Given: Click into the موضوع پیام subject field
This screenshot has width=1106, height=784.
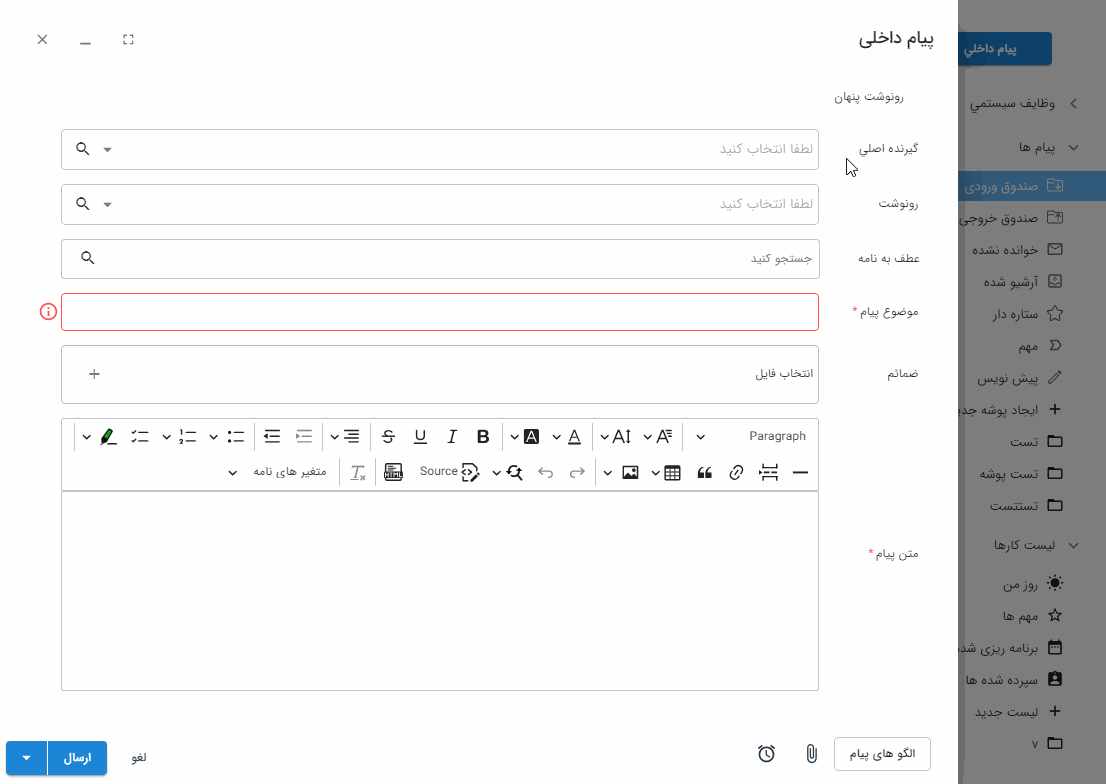Looking at the screenshot, I should point(440,312).
